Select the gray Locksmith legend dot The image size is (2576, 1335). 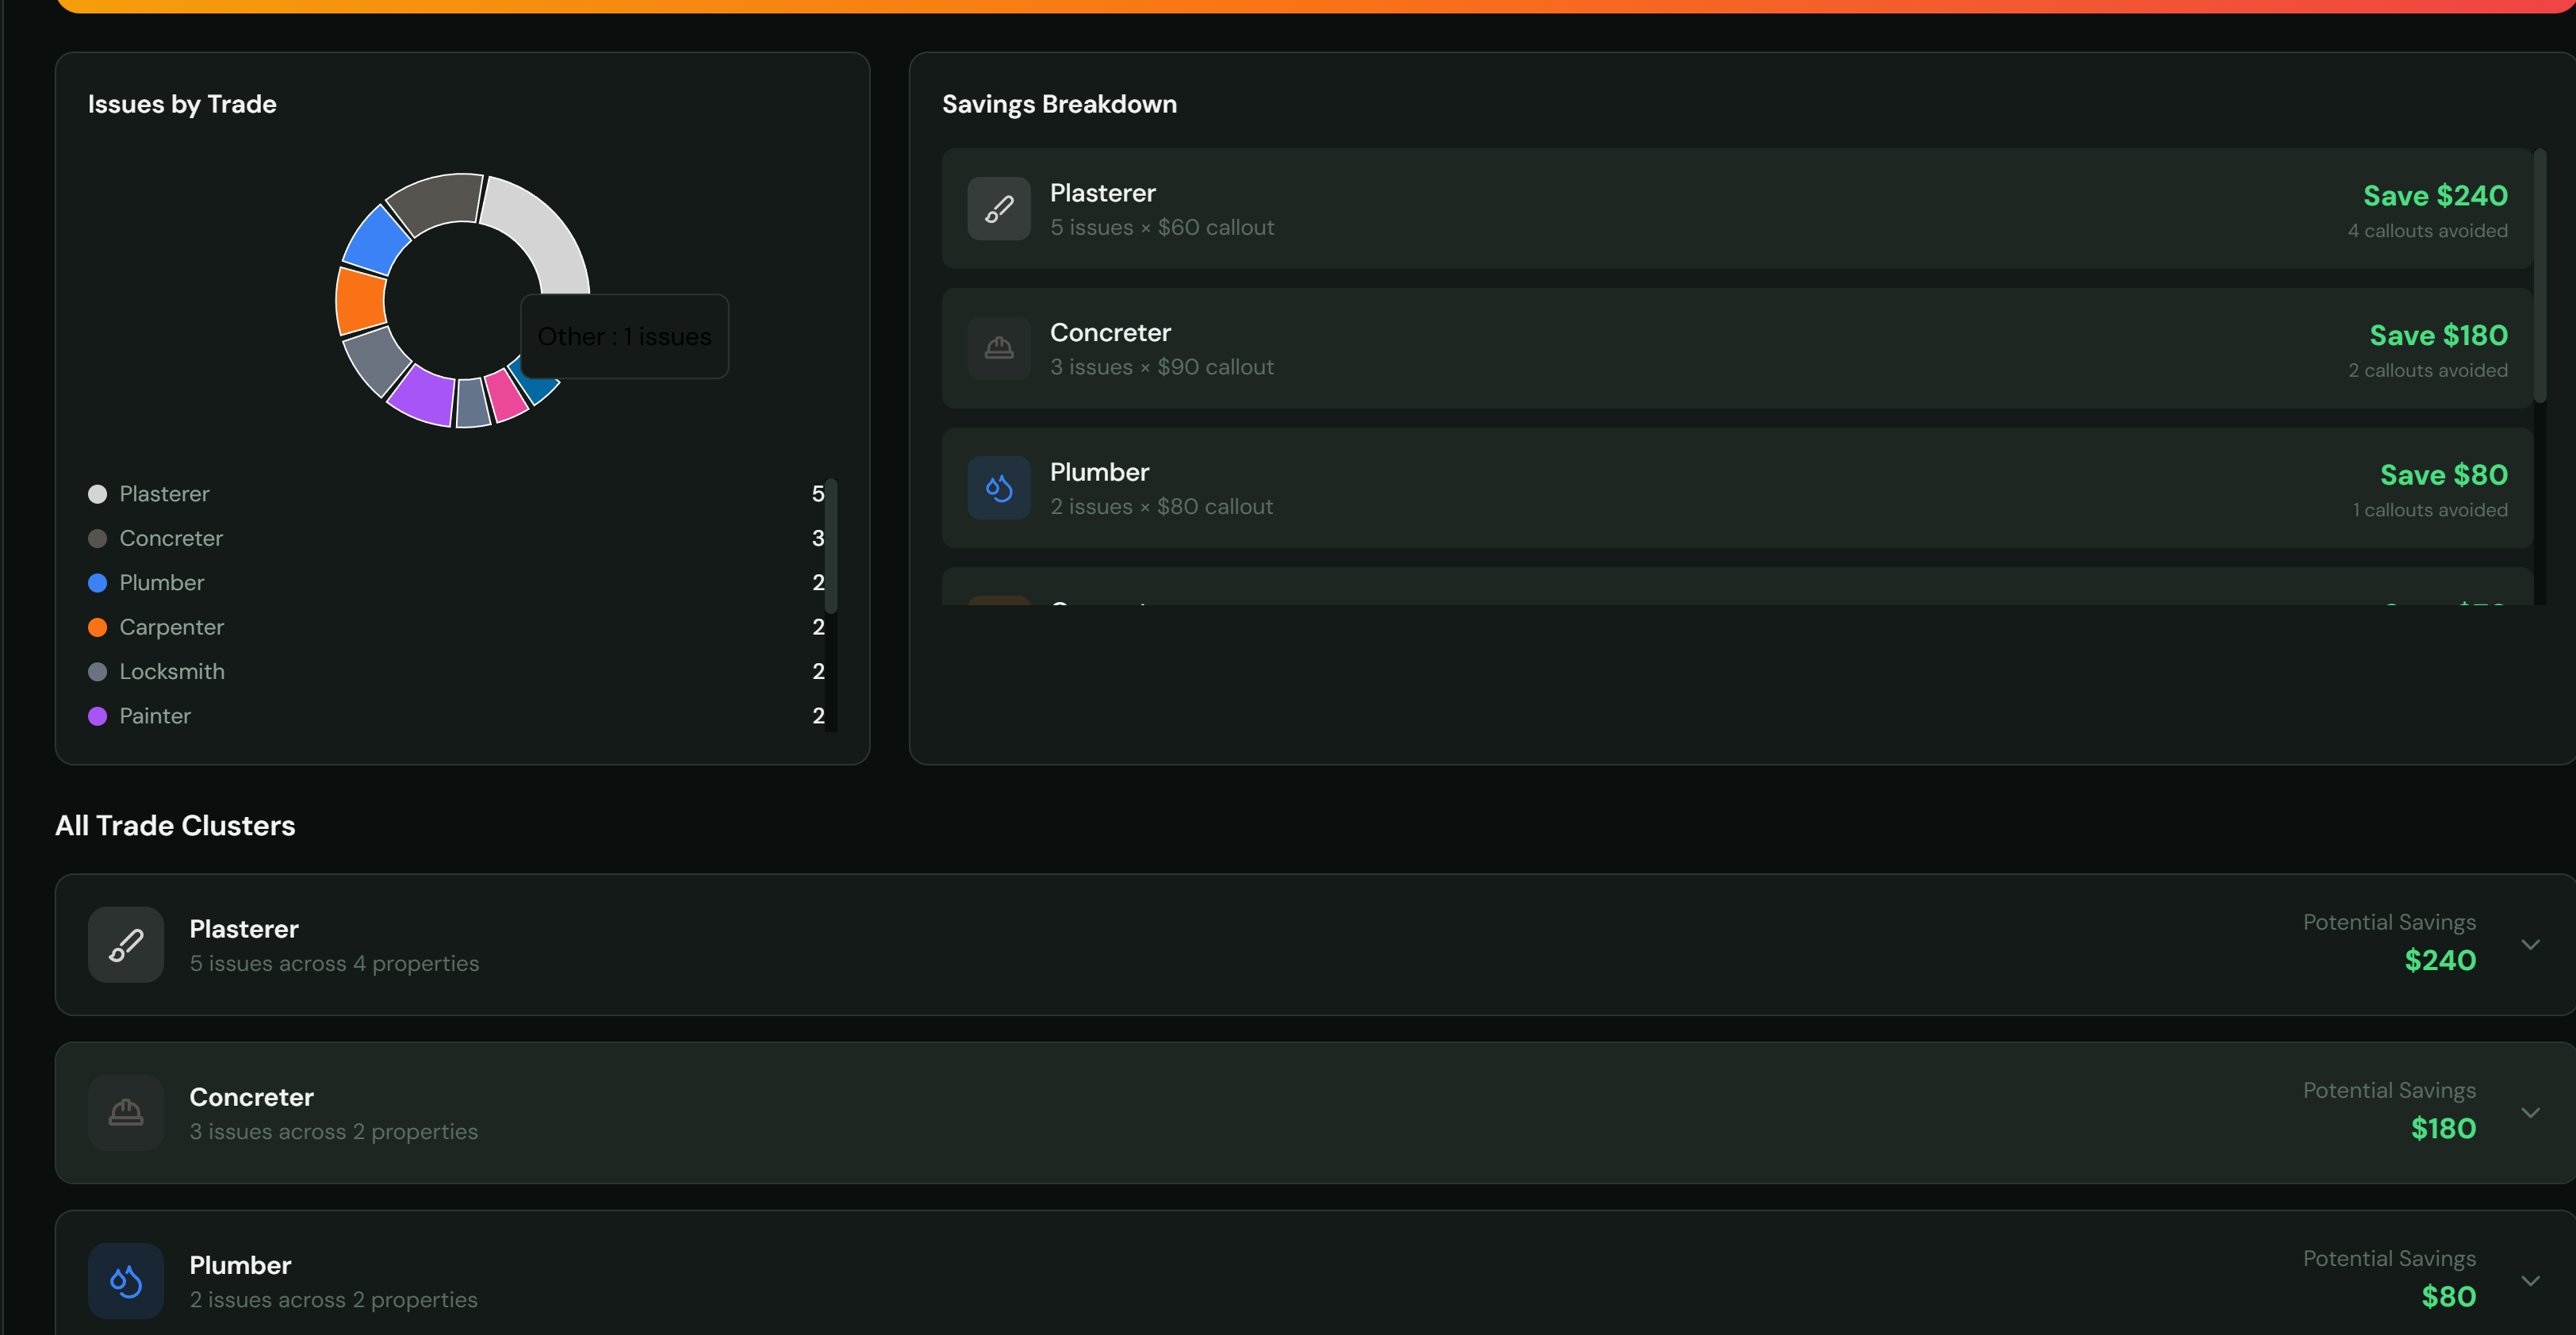pyautogui.click(x=97, y=672)
